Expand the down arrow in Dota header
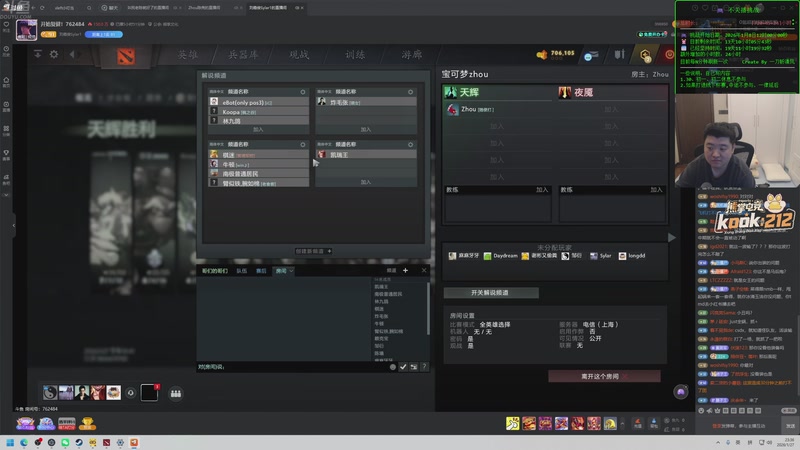 [x=38, y=54]
